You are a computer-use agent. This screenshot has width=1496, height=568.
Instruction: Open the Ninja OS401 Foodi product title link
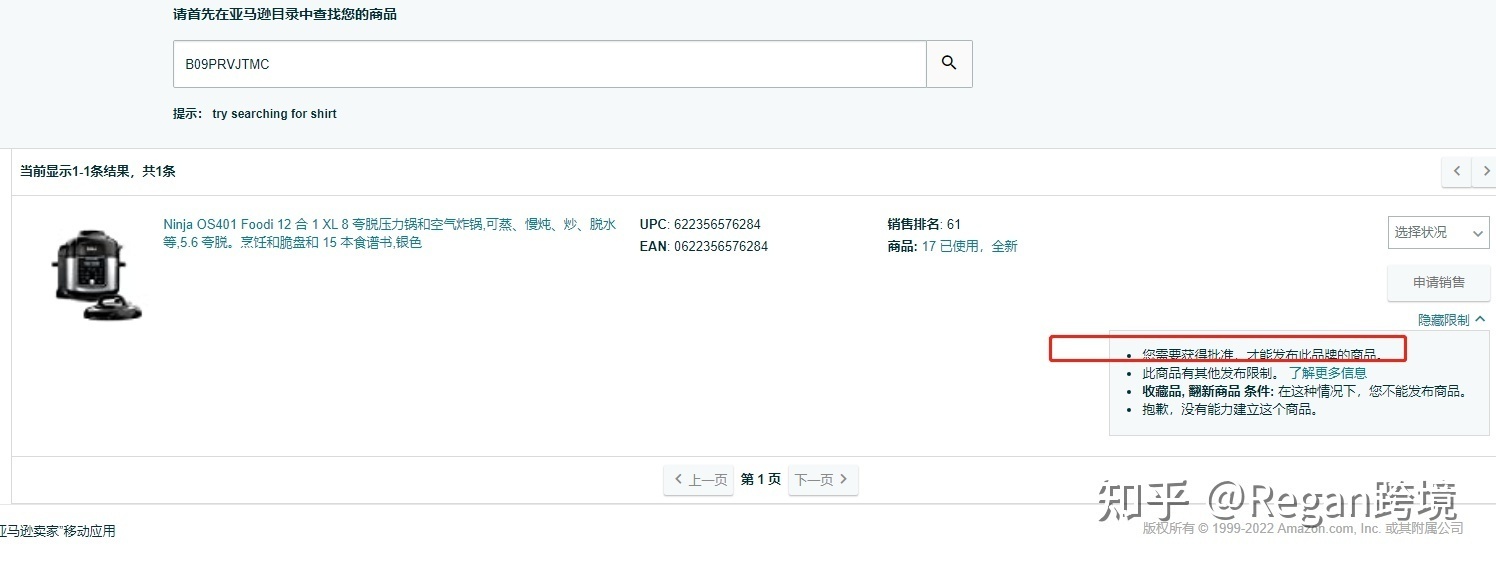tap(390, 233)
